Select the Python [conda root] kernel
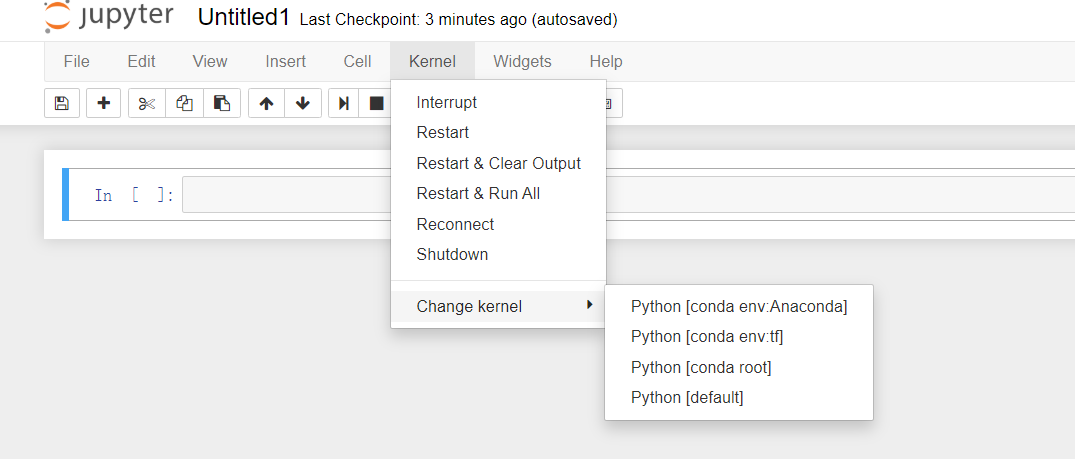Viewport: 1075px width, 459px height. click(x=701, y=367)
